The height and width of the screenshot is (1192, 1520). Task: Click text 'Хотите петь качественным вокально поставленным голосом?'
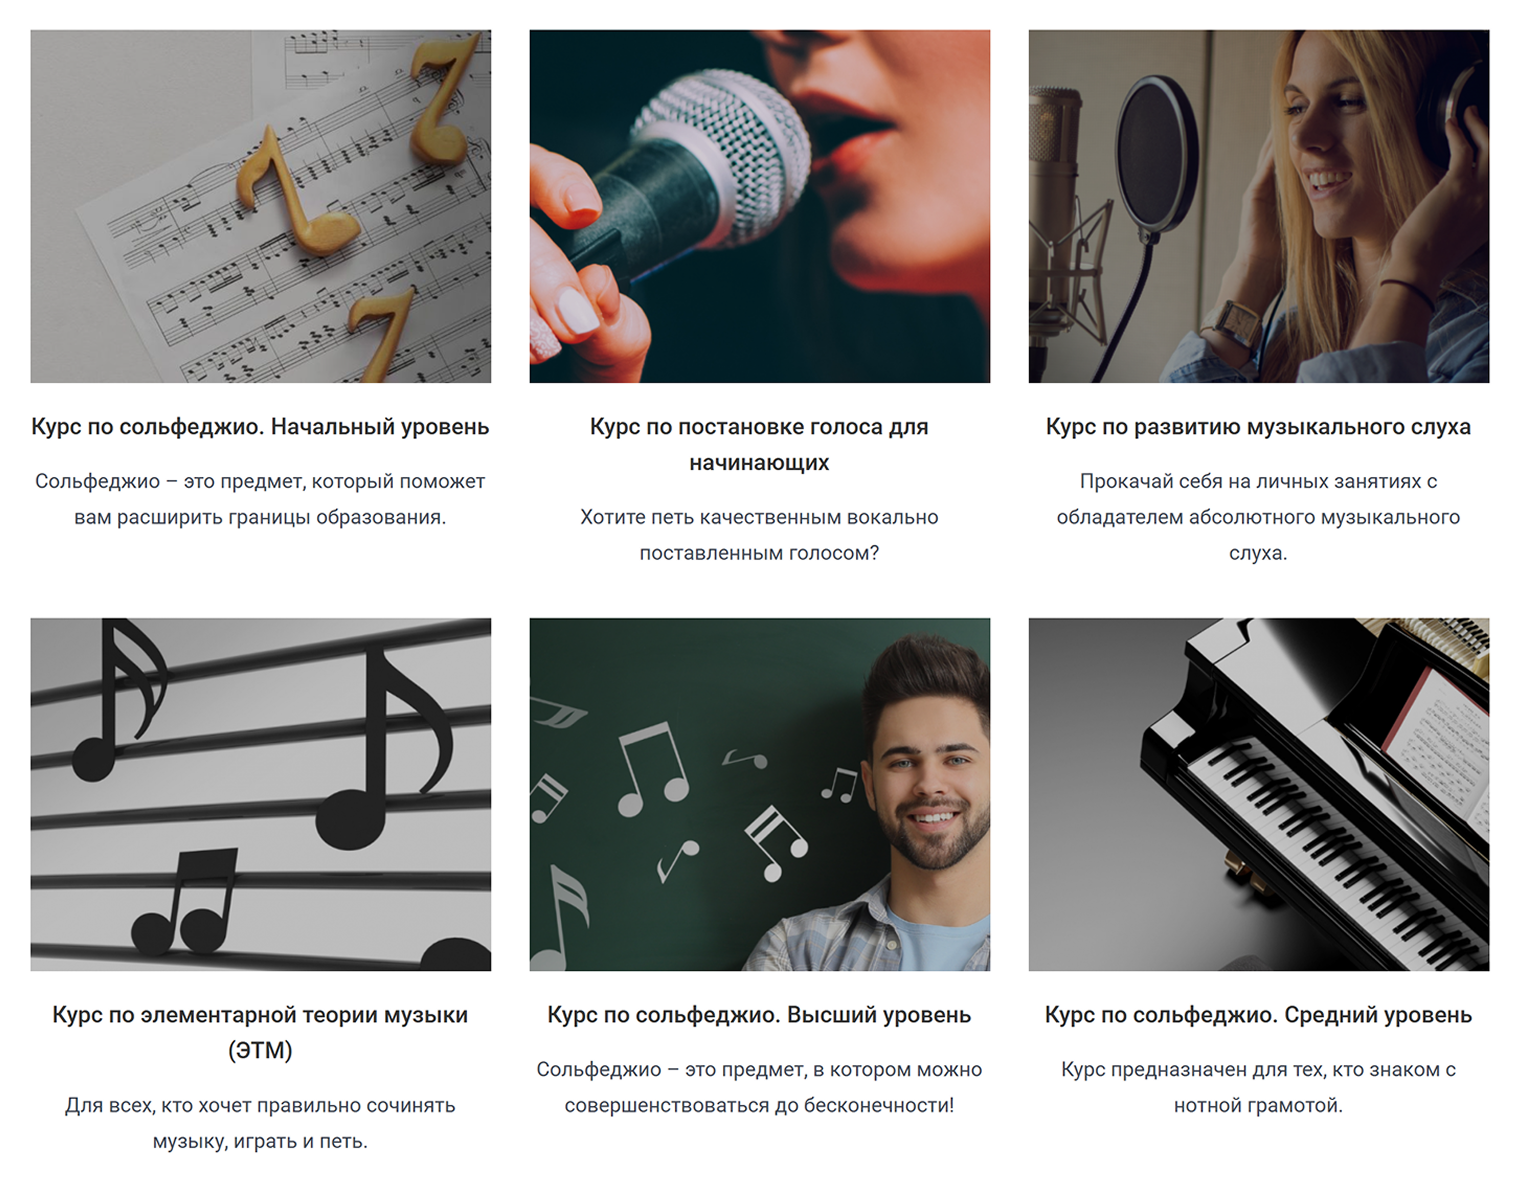[x=759, y=535]
